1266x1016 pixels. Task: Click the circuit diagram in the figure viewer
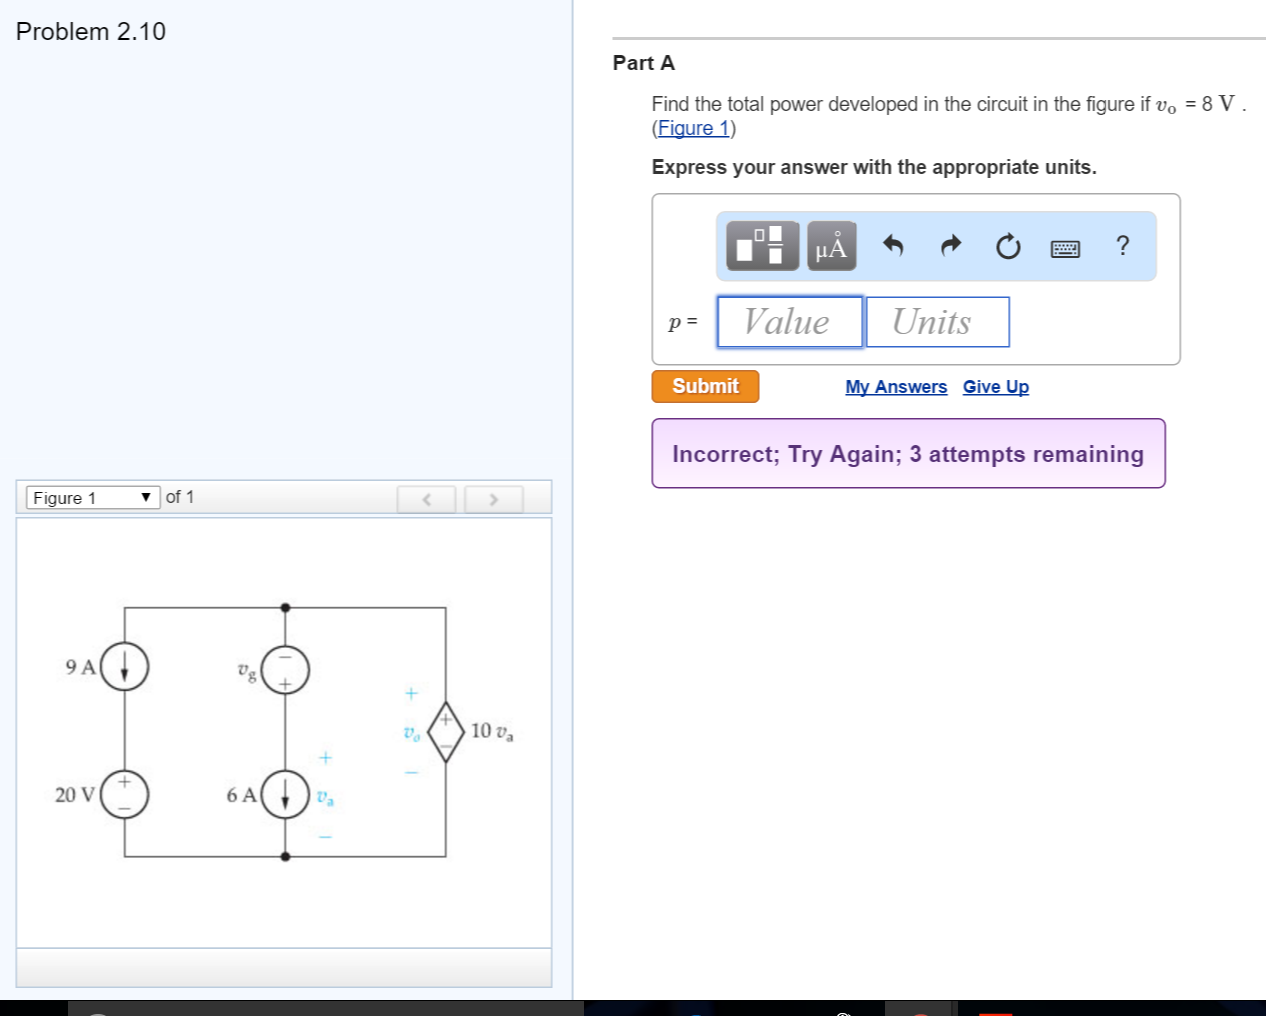pos(285,730)
